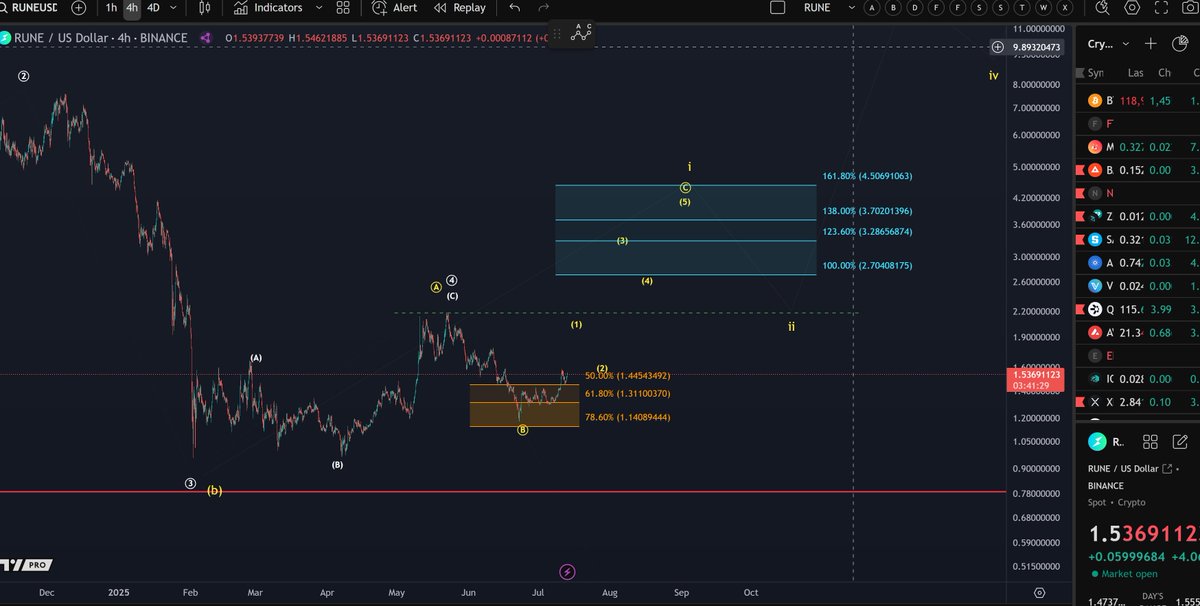Click the plus button at the 9.89320473 price
The width and height of the screenshot is (1200, 606).
[997, 47]
